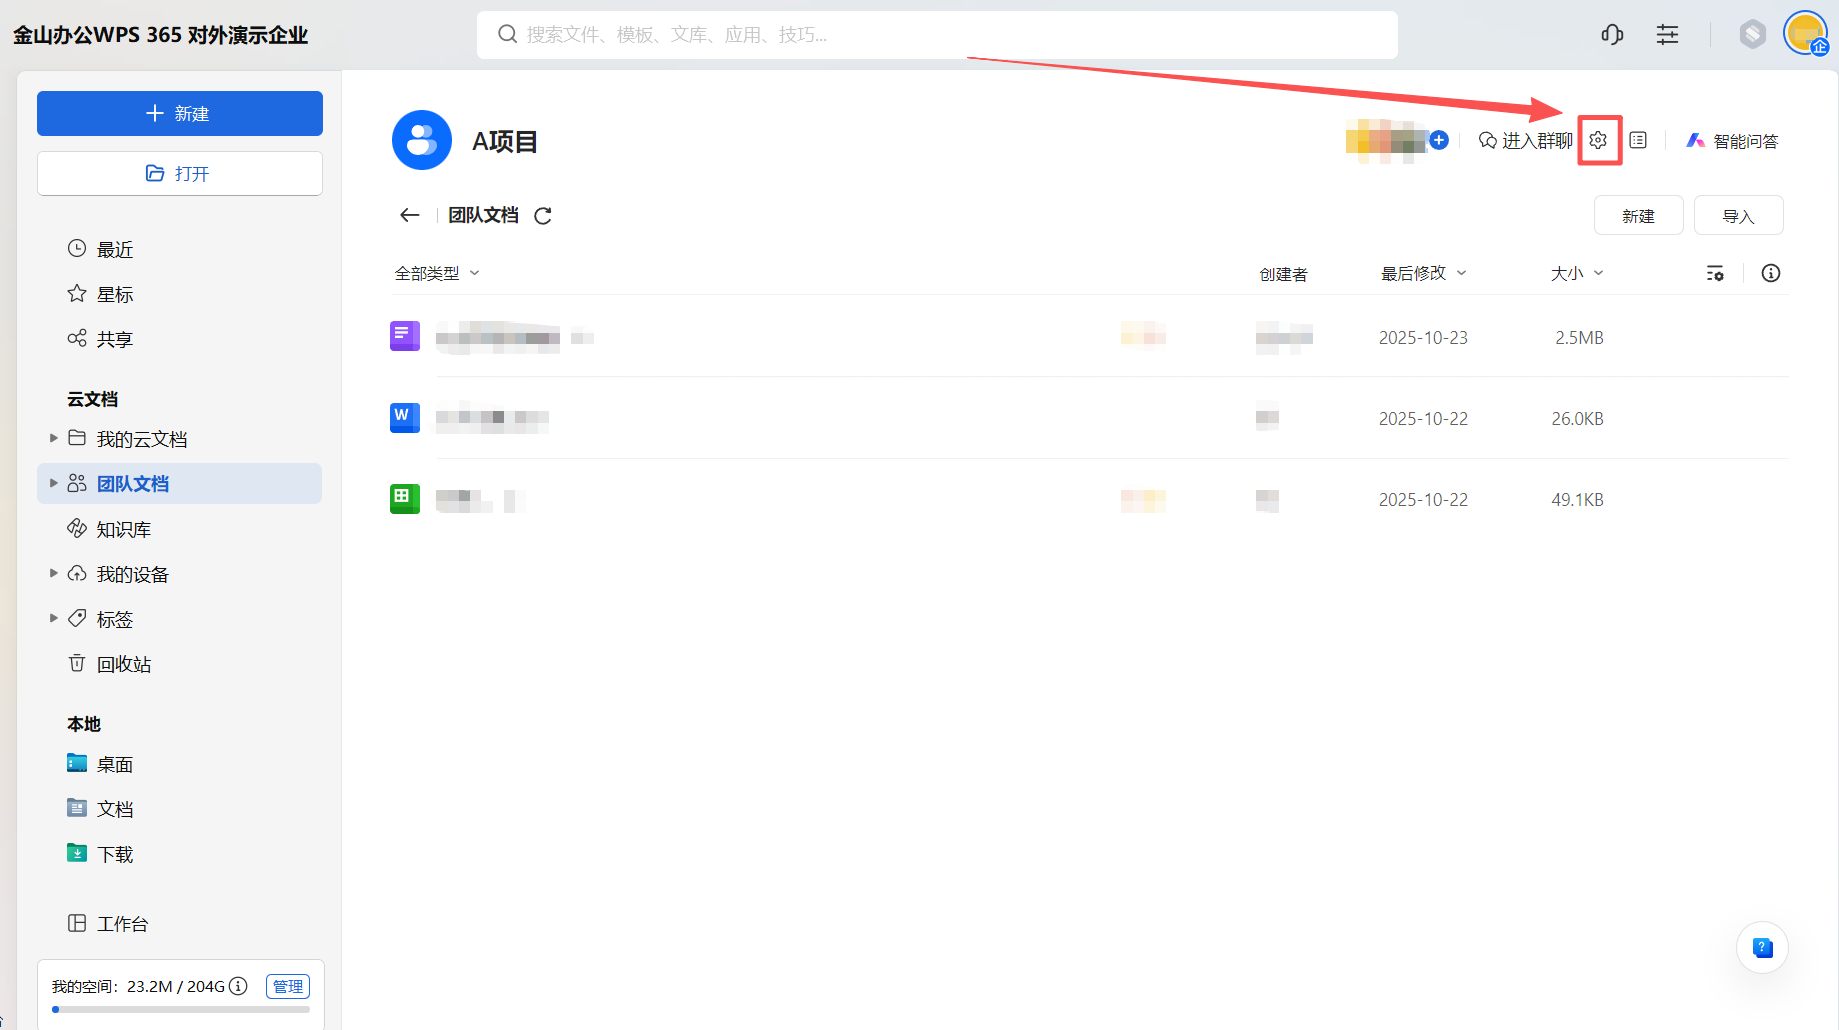Click the A项目 team avatar icon
Image resolution: width=1839 pixels, height=1030 pixels.
click(x=422, y=140)
